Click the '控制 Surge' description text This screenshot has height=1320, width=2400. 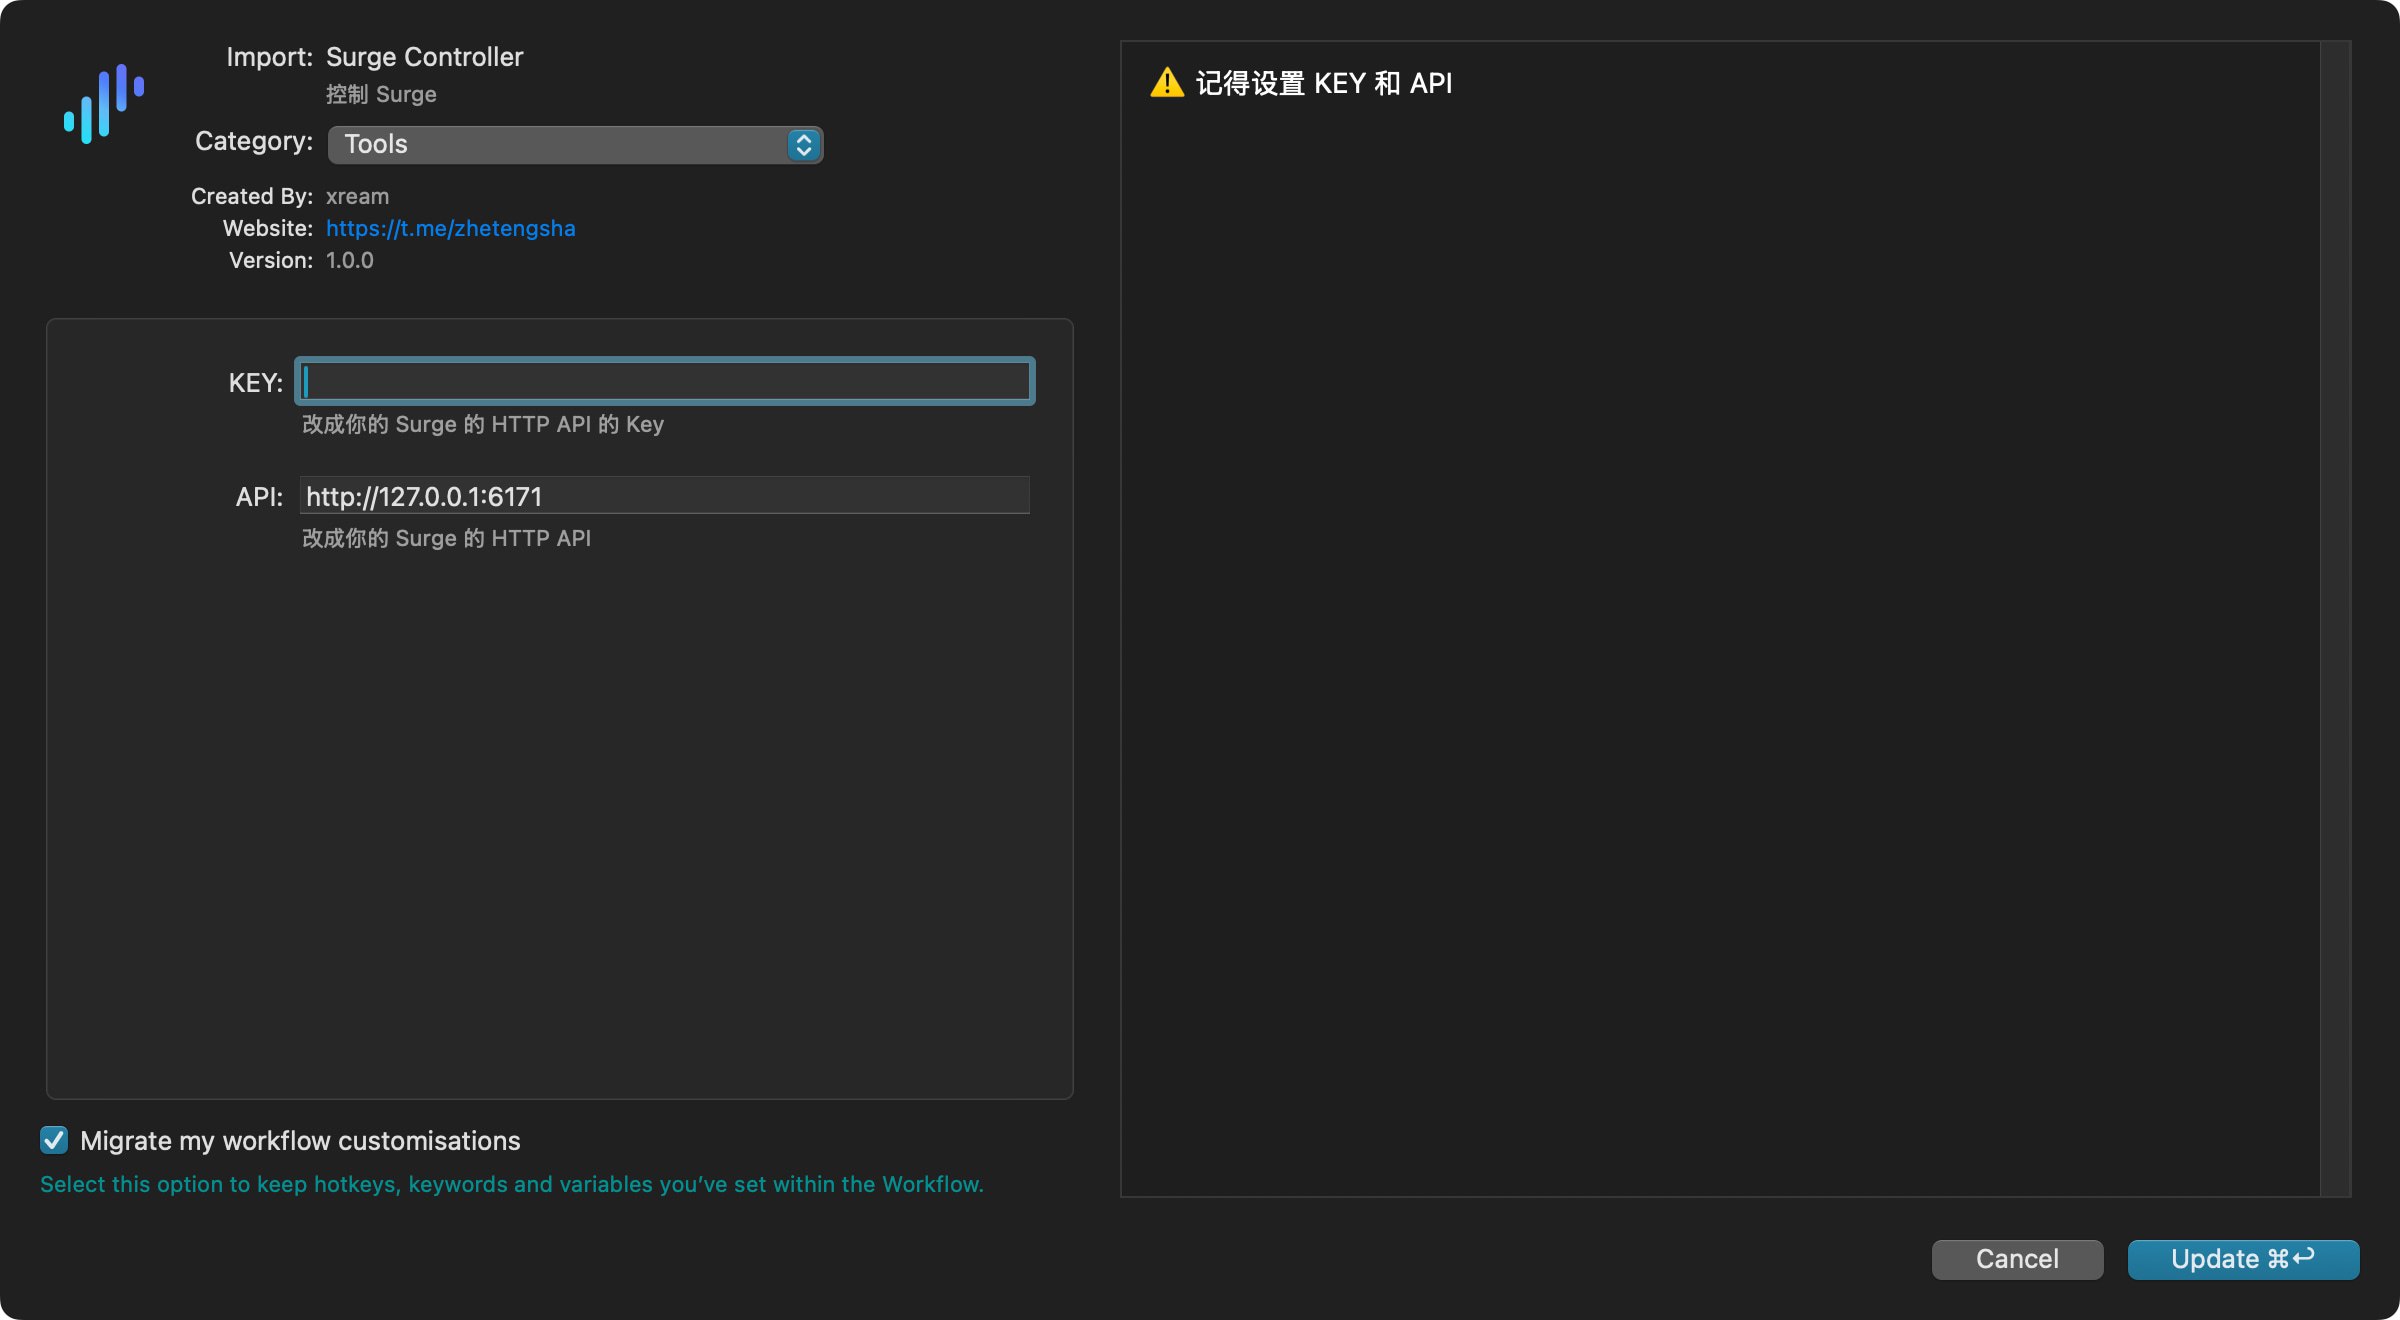pos(381,94)
